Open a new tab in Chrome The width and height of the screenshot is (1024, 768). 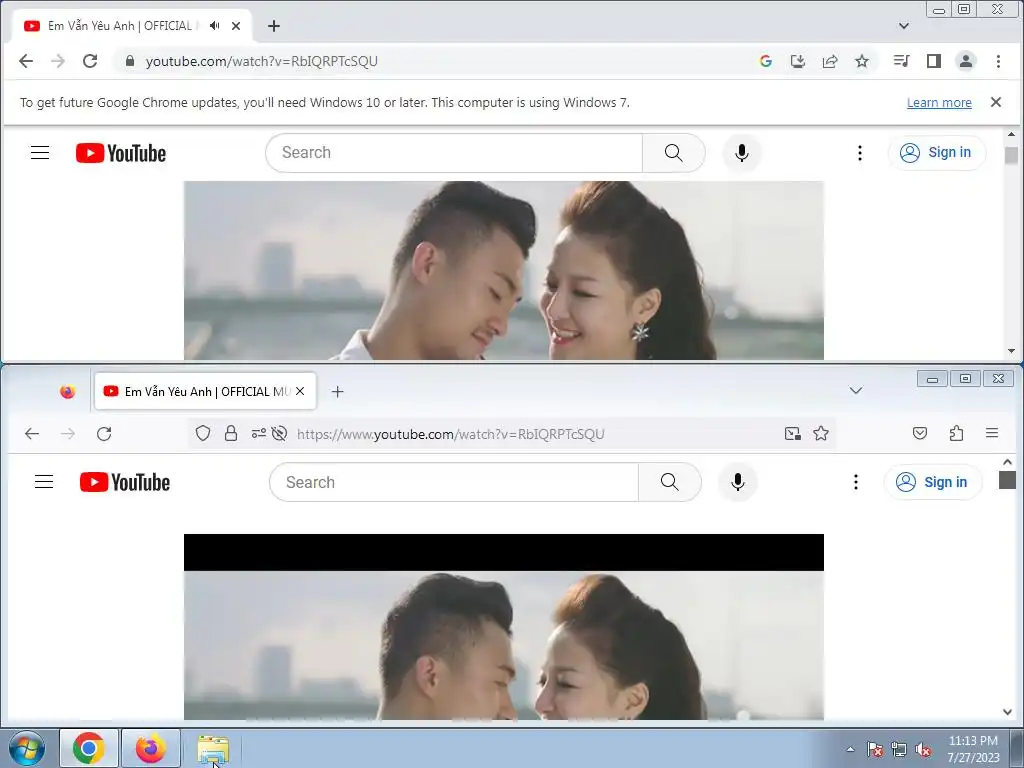(274, 26)
